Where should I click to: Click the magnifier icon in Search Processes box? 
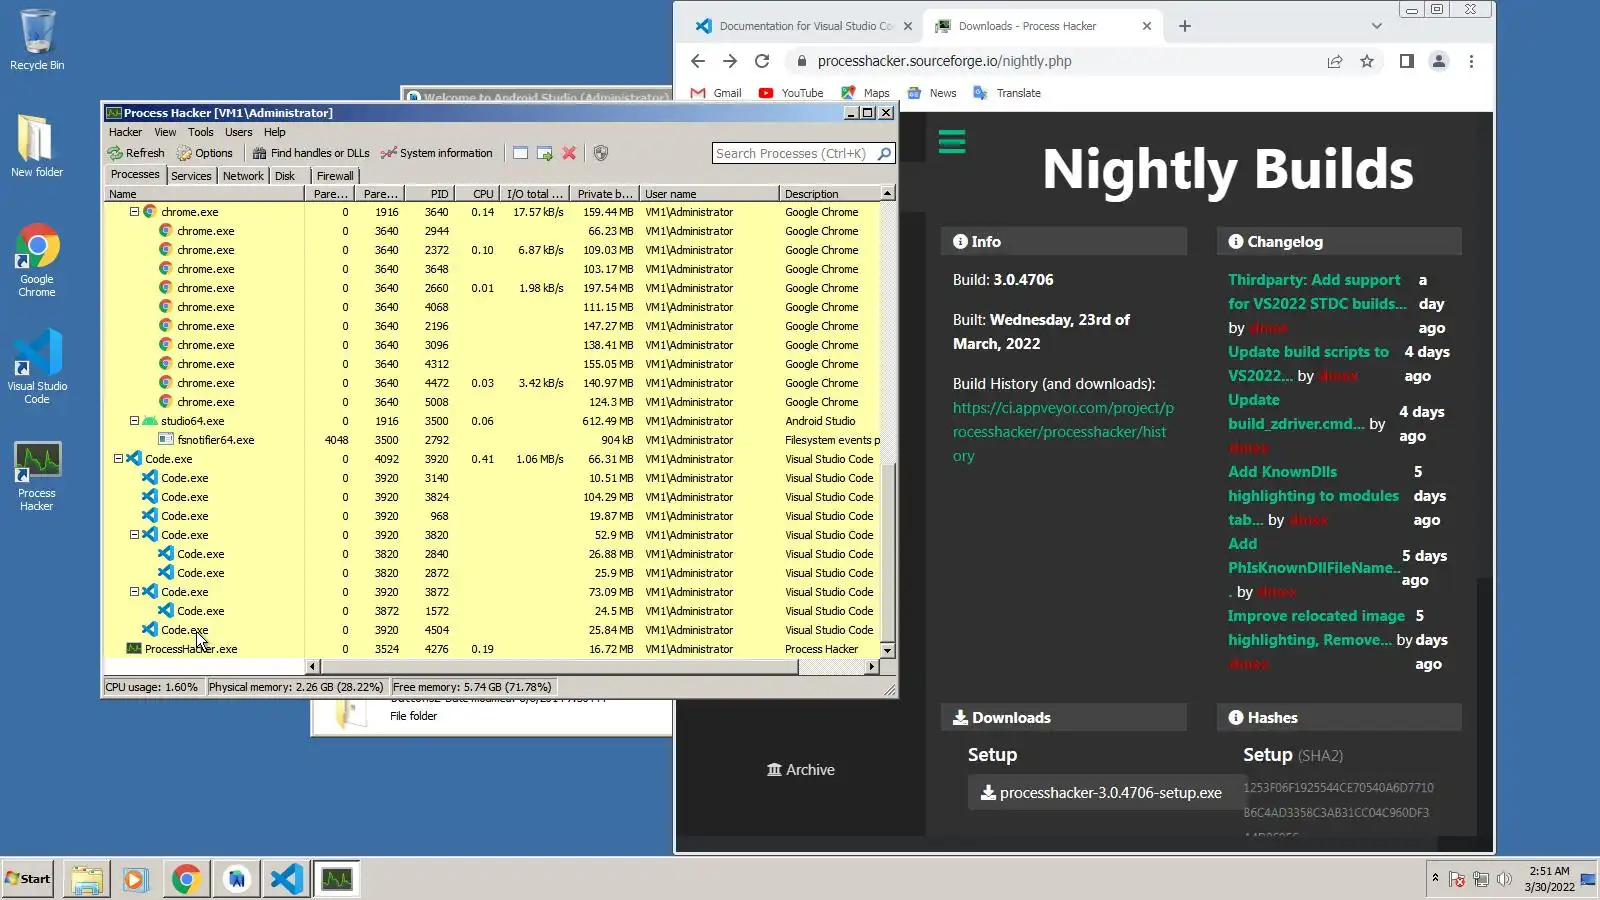(x=884, y=153)
